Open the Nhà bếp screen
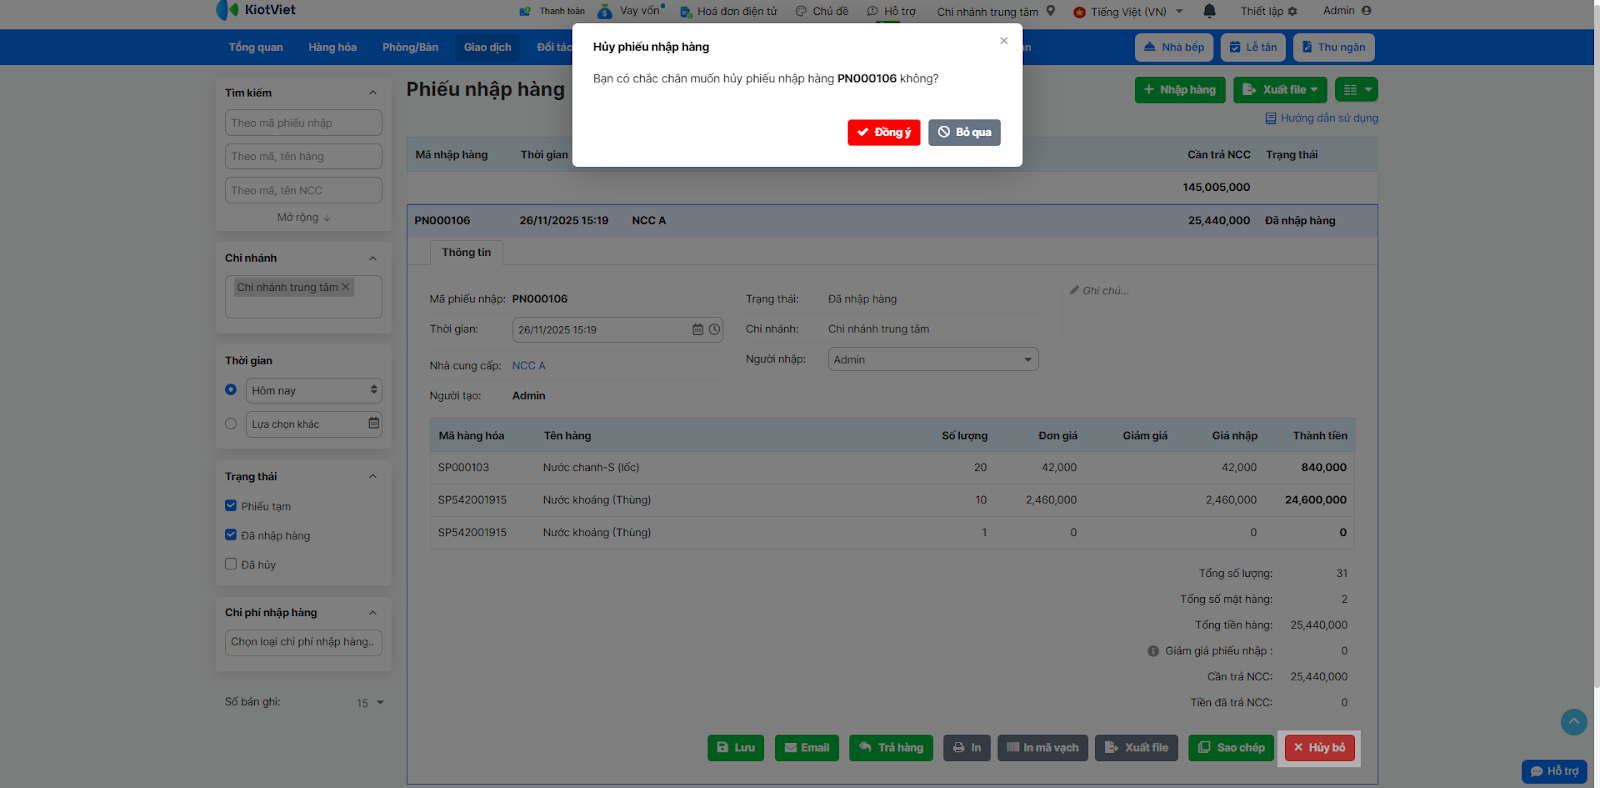 [x=1174, y=47]
